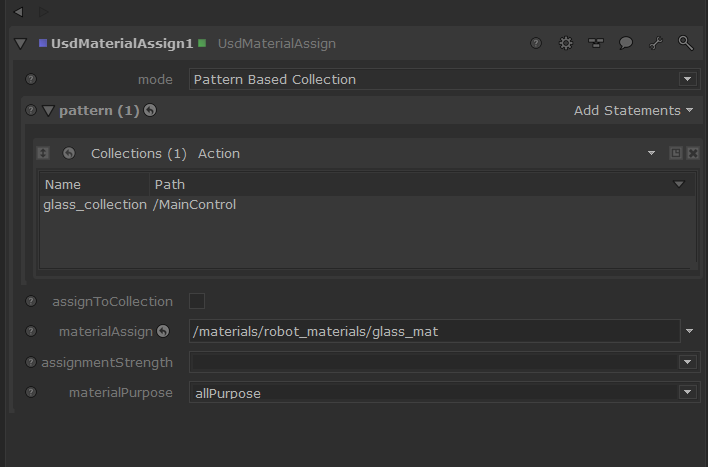
Task: Click the node graph icon beside the gear
Action: click(x=596, y=43)
